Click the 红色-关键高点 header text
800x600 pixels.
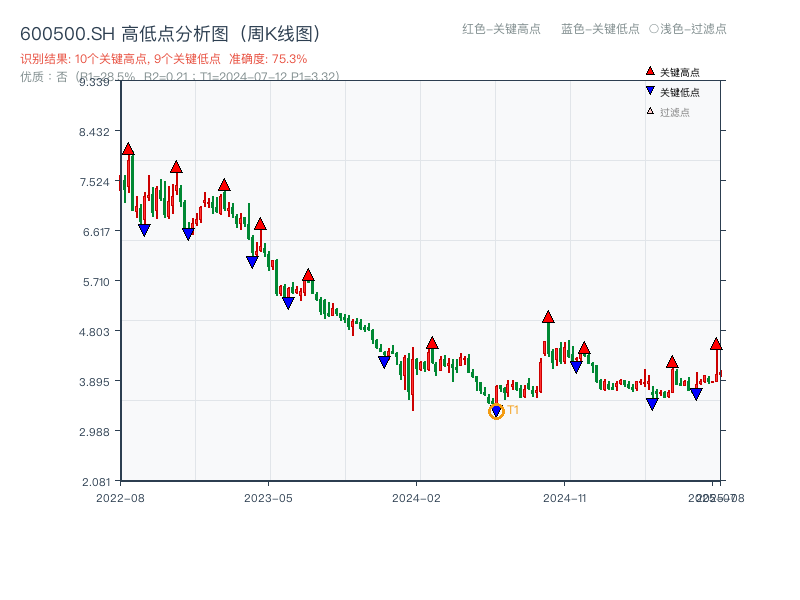tap(501, 29)
